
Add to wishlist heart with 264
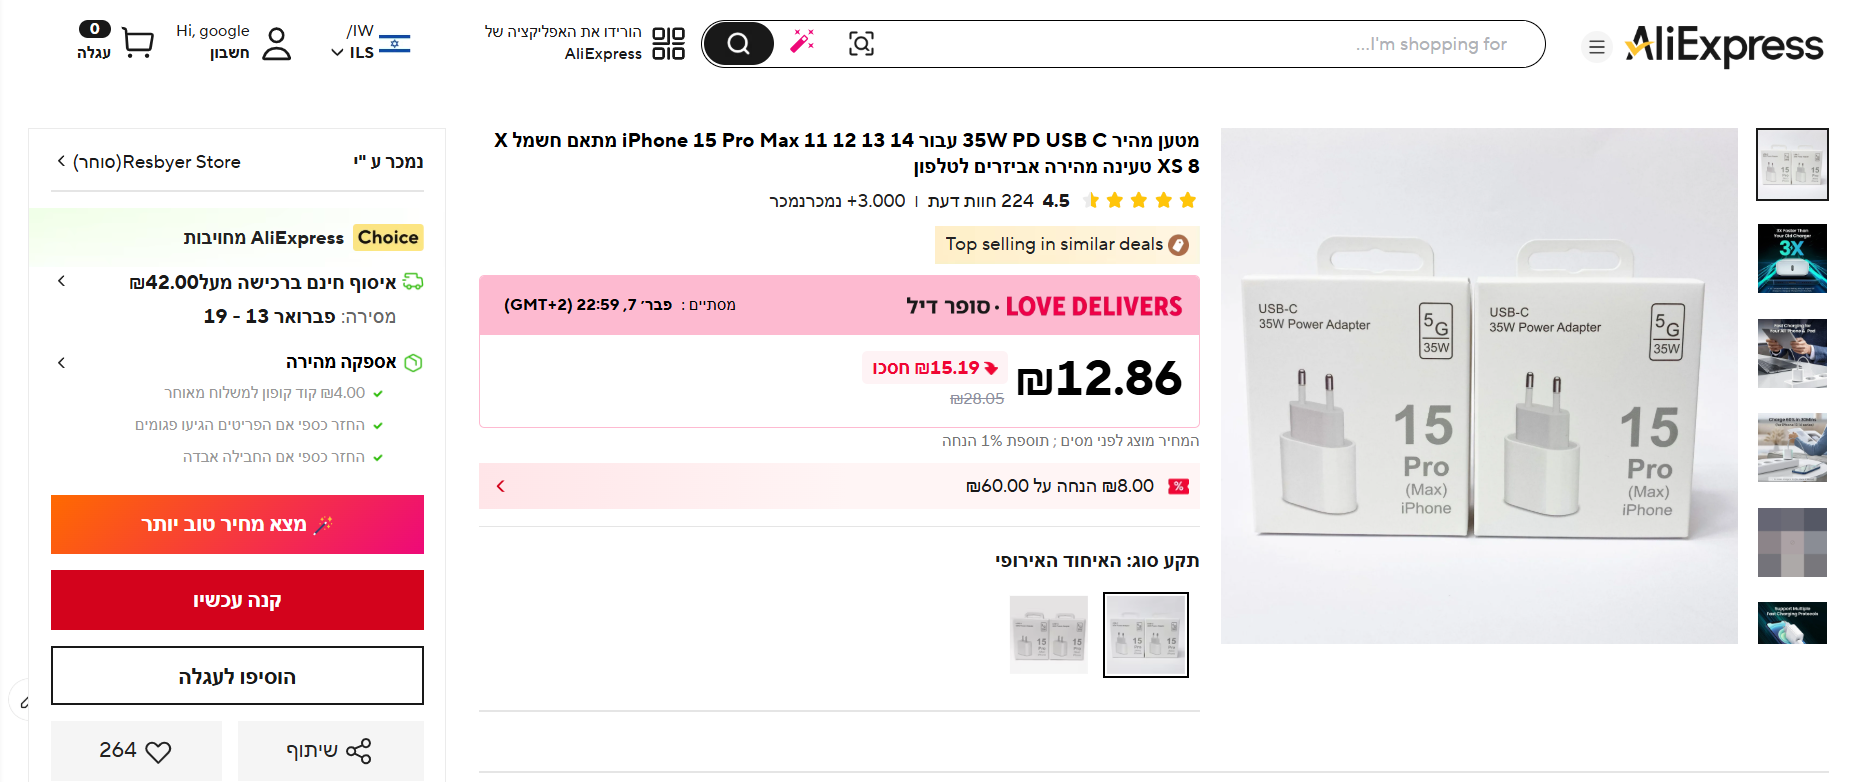coord(136,750)
